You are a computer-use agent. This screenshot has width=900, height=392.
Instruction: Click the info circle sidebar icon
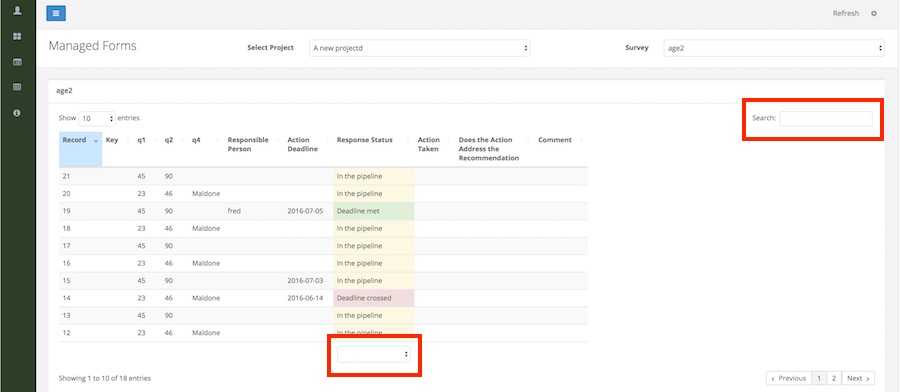click(17, 113)
